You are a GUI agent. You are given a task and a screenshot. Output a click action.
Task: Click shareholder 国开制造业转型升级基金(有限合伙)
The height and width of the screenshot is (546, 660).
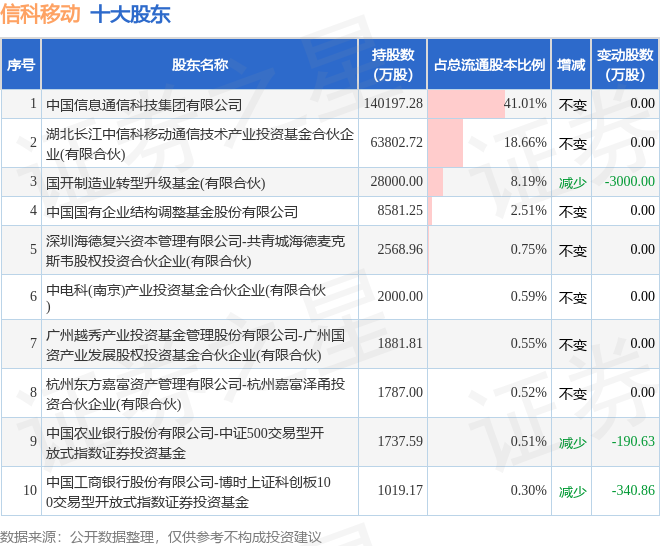point(155,183)
